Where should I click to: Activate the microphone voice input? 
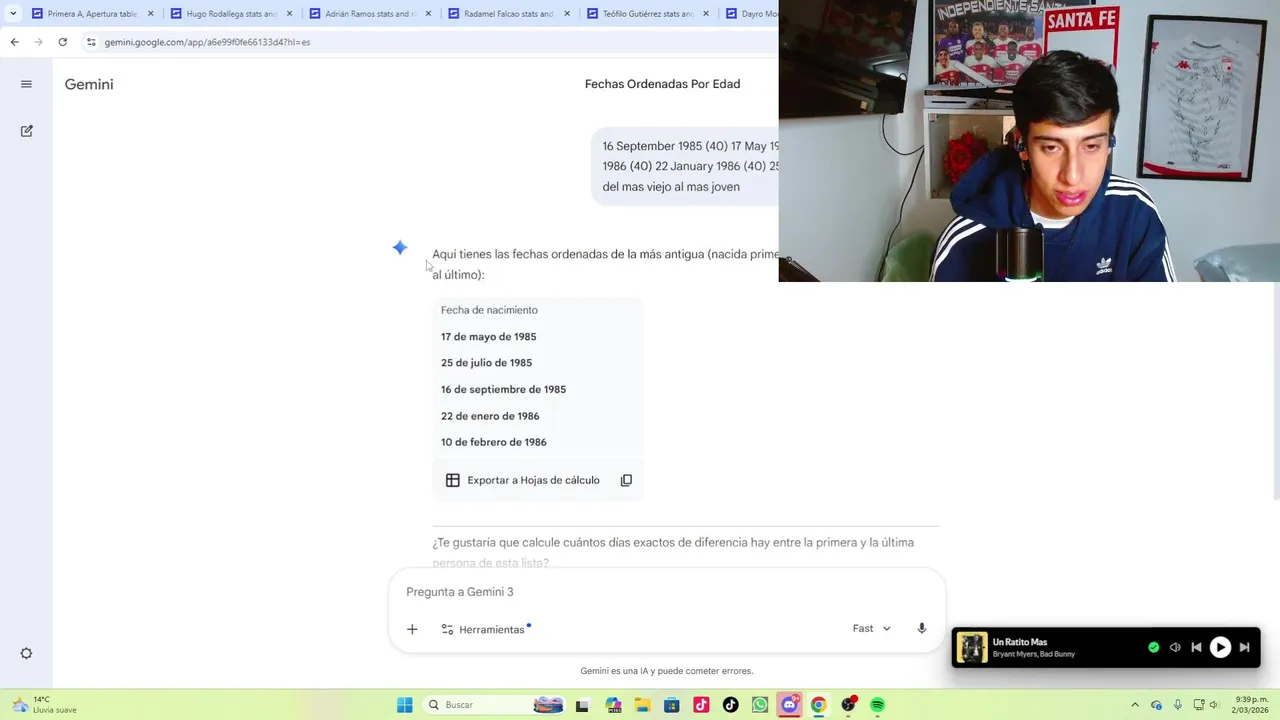(922, 628)
